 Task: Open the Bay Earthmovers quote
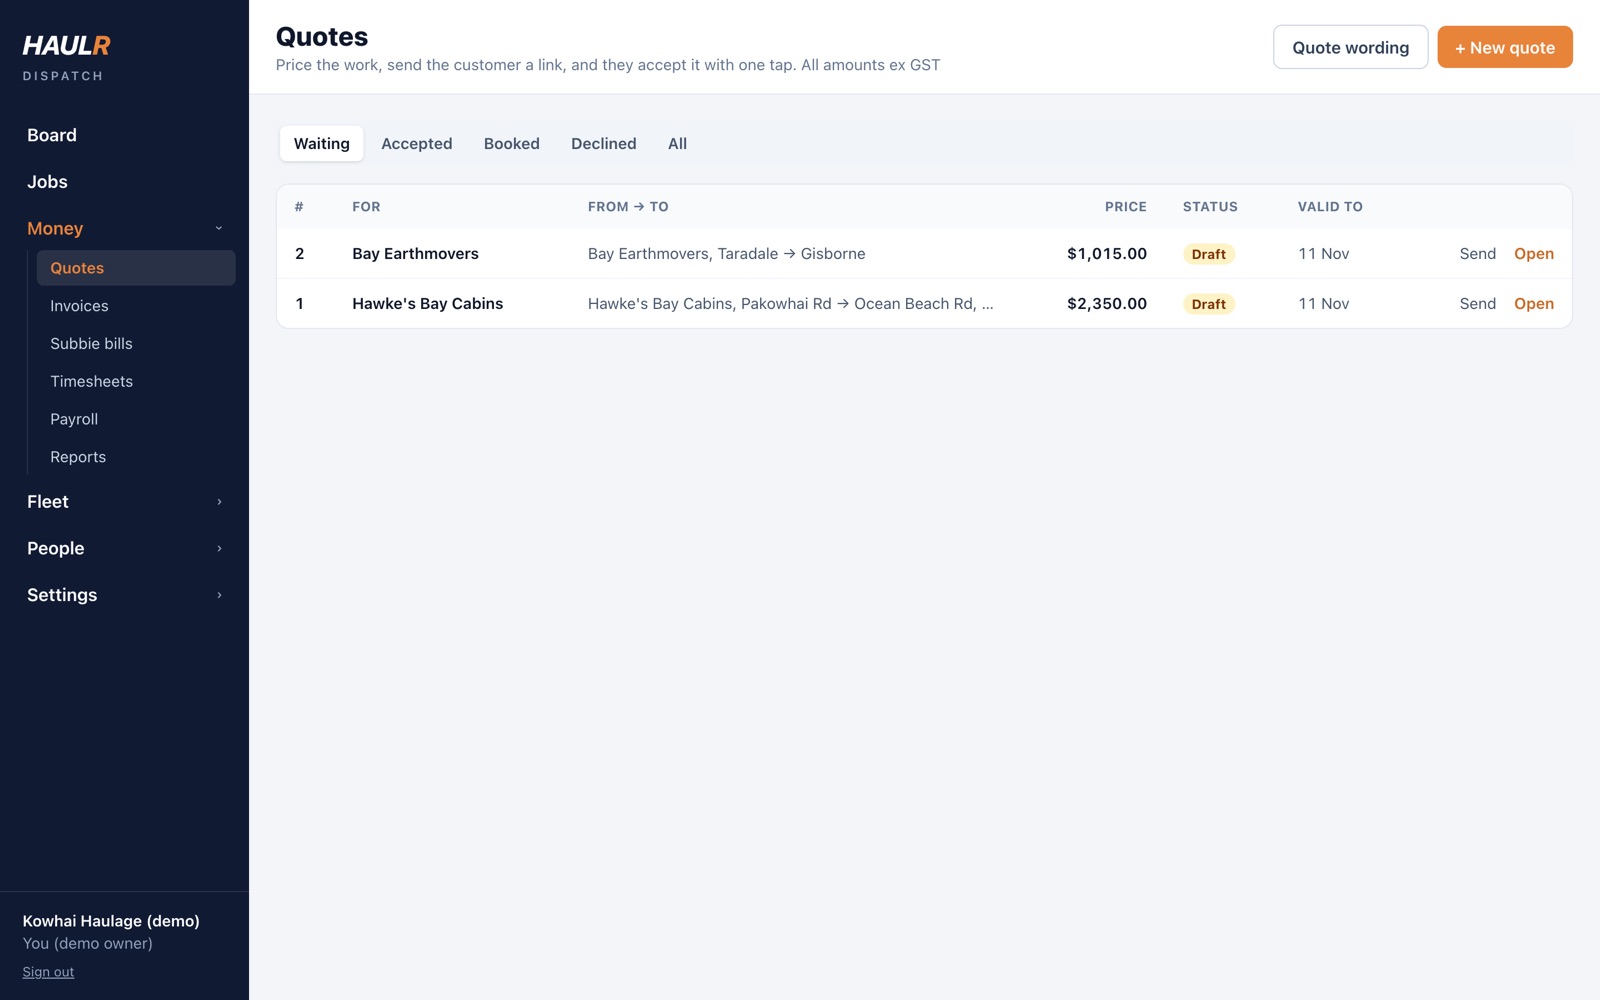(1534, 254)
